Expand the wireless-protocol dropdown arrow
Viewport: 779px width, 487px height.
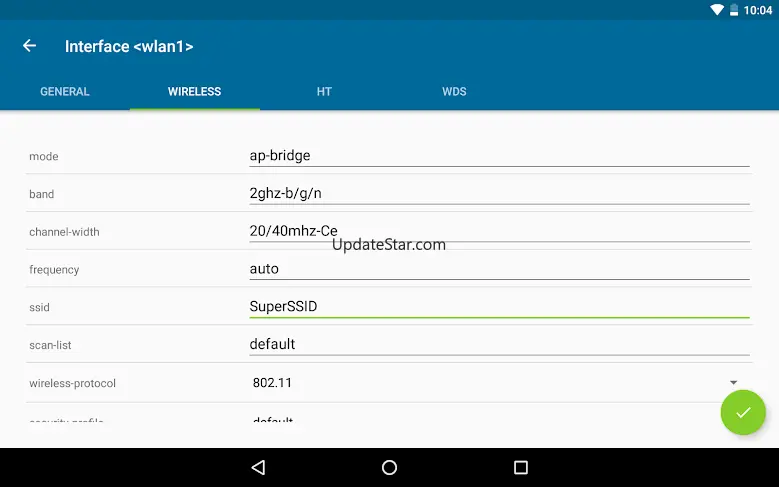click(733, 383)
